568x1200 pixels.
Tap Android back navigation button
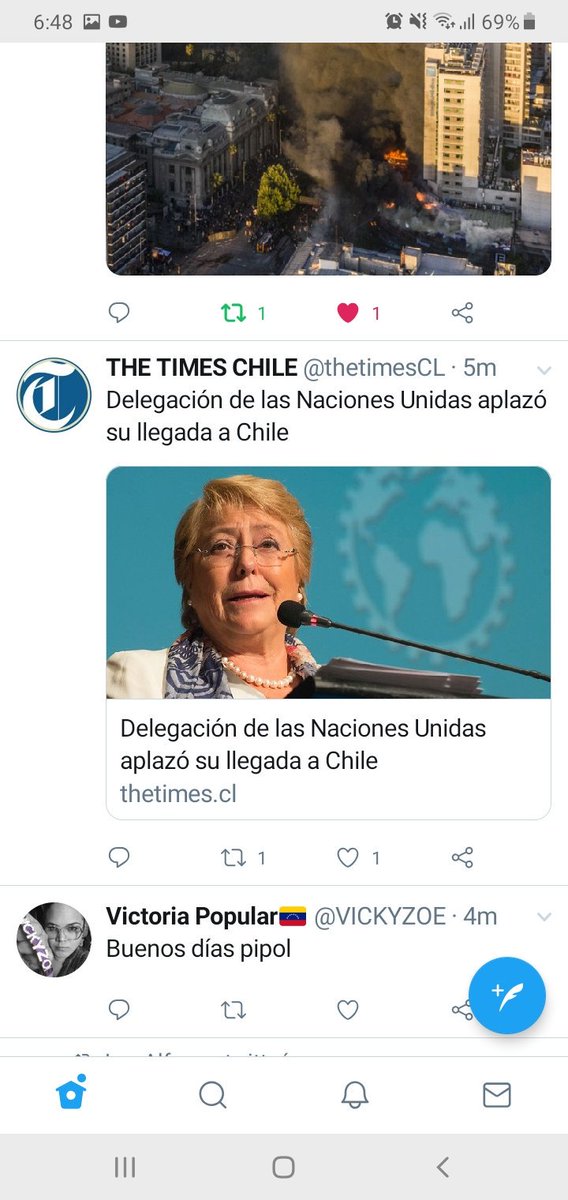443,1167
